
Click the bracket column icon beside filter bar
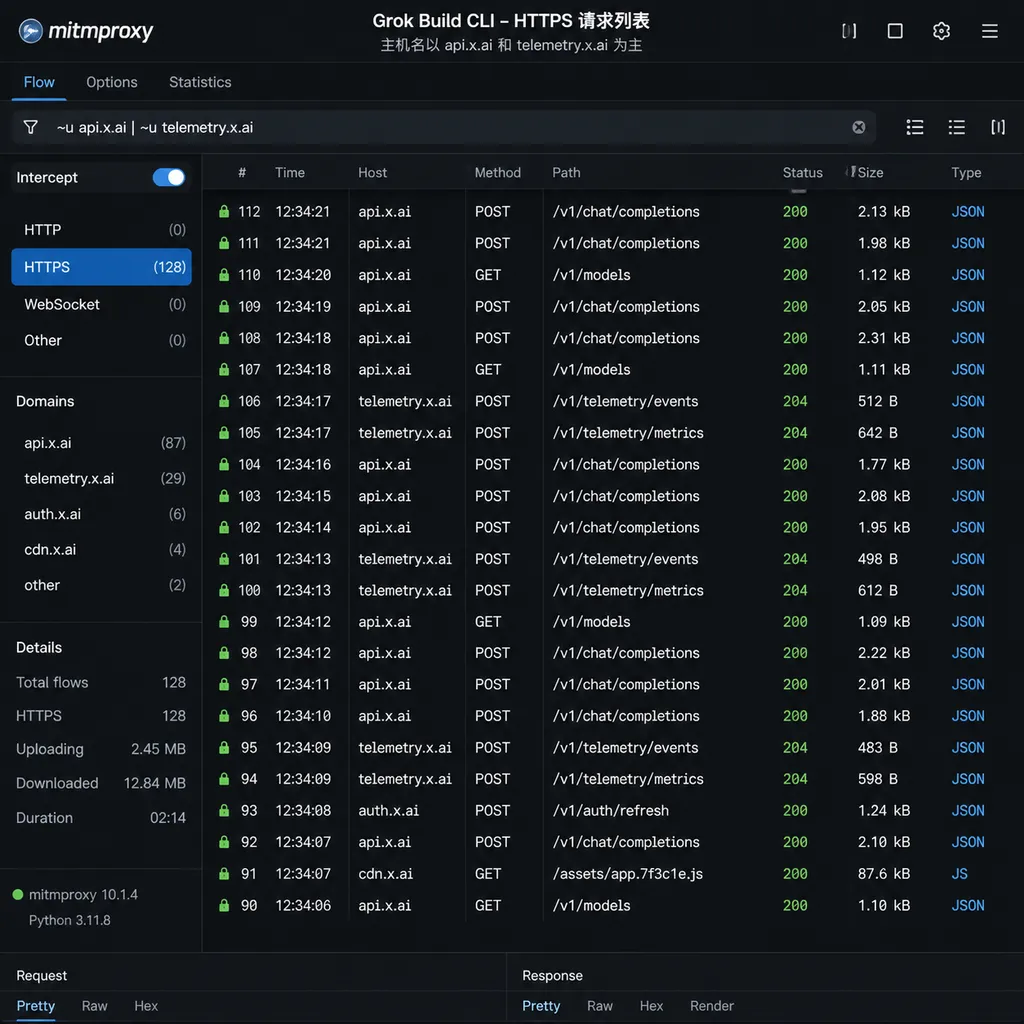click(997, 127)
